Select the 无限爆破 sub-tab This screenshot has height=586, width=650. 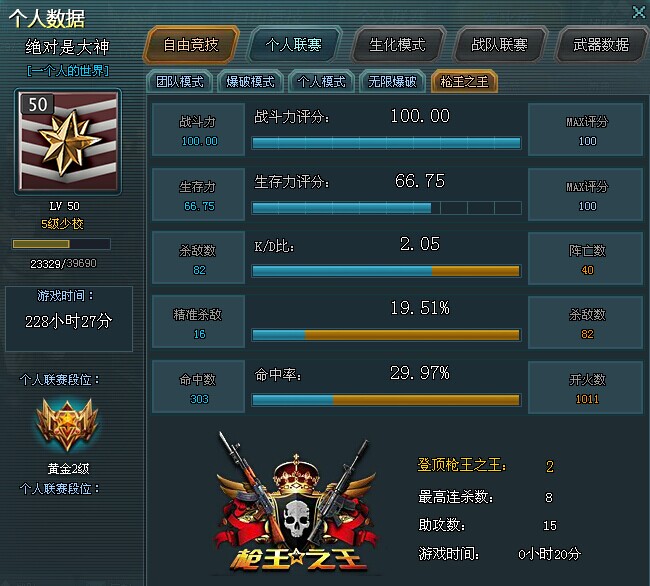[392, 82]
